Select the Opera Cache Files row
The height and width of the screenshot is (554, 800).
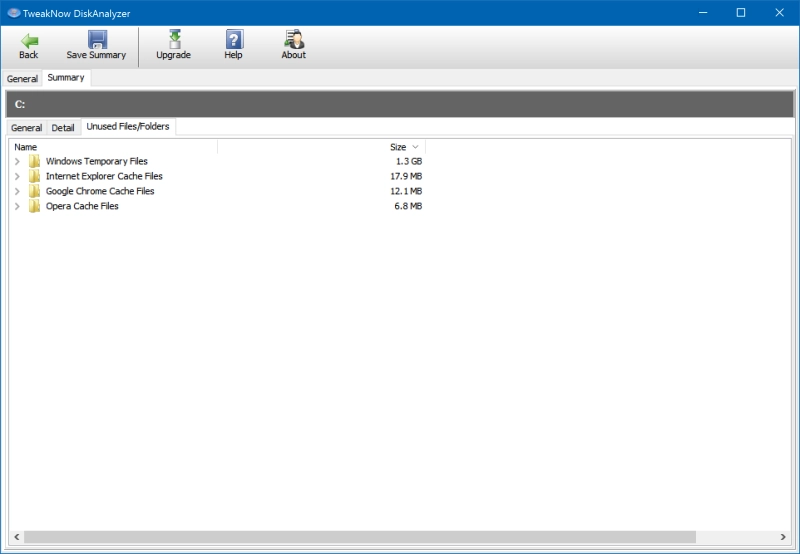tap(218, 206)
